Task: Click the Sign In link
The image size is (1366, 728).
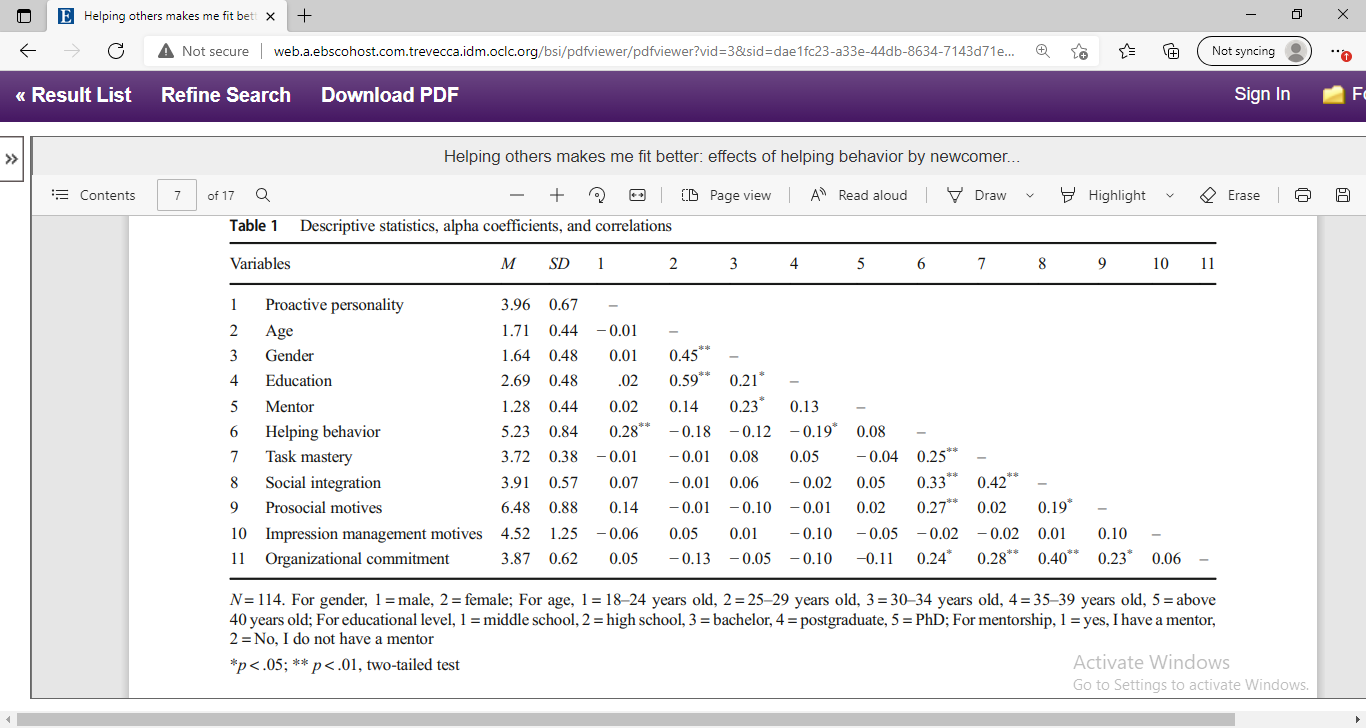Action: [1262, 94]
